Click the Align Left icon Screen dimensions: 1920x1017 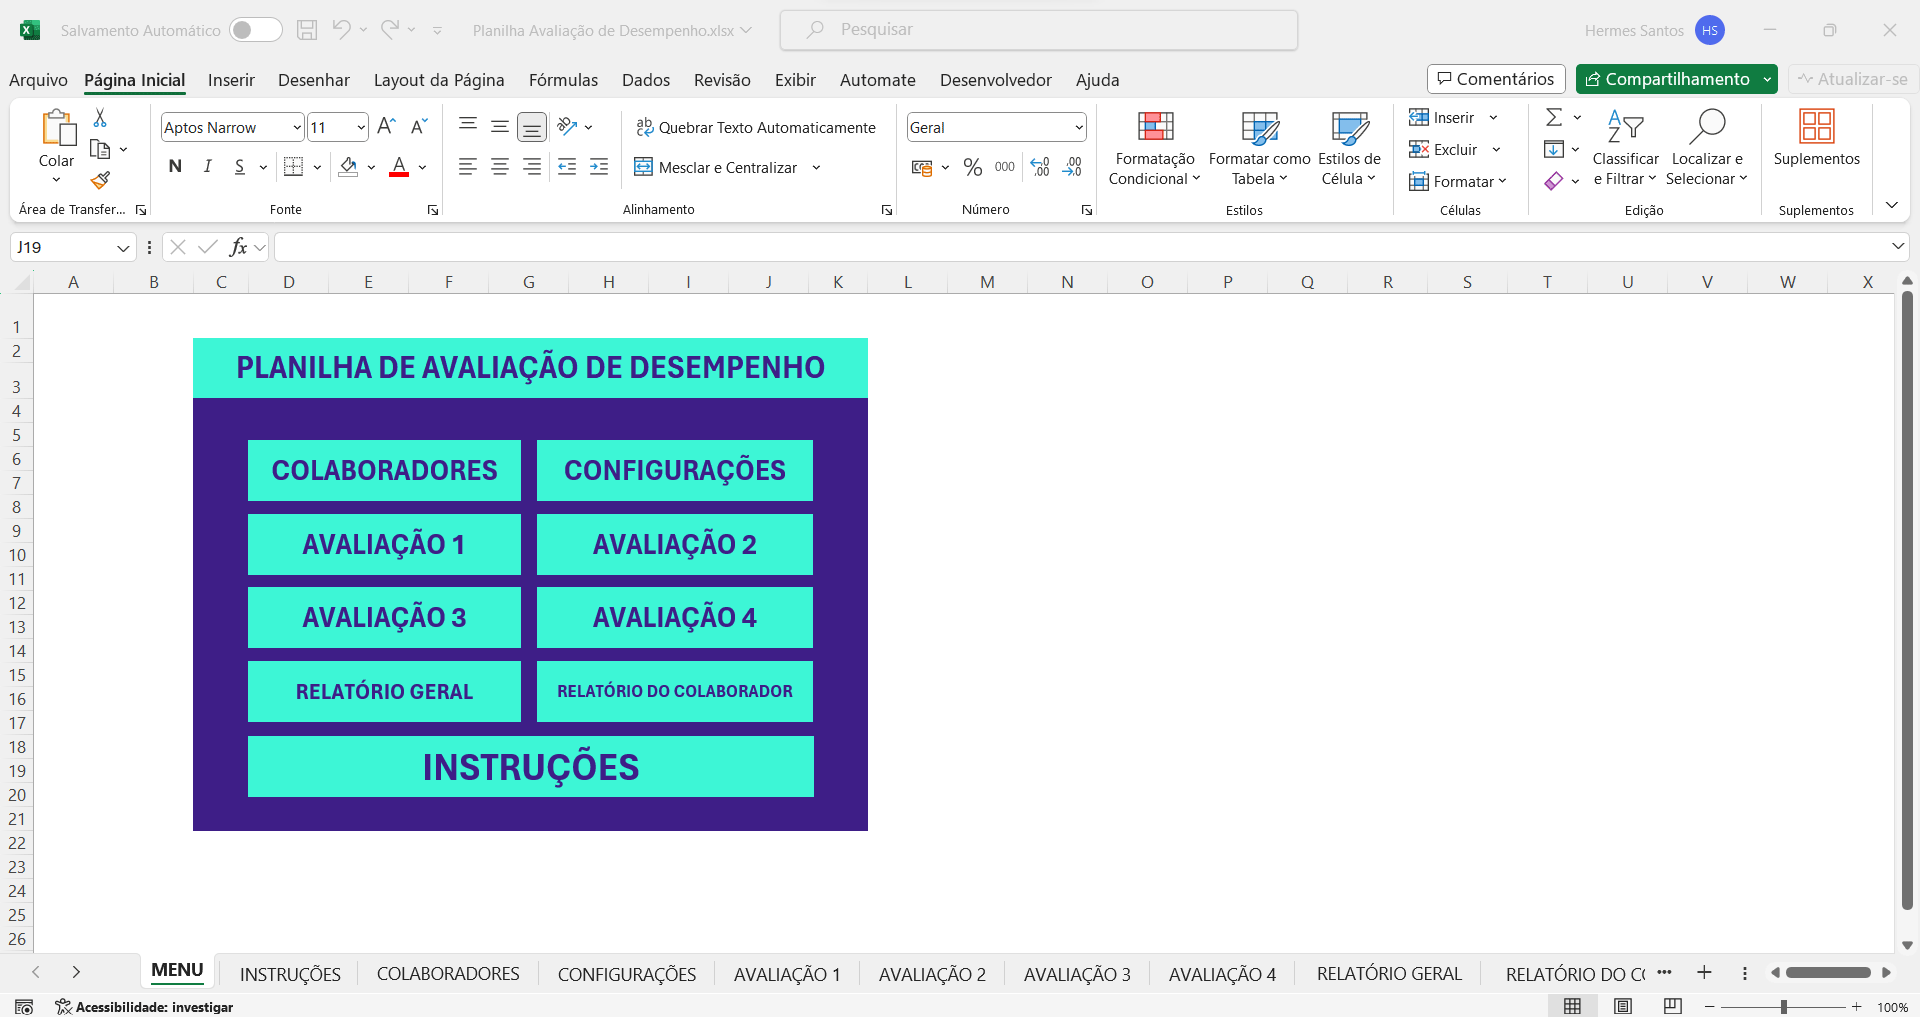[467, 167]
